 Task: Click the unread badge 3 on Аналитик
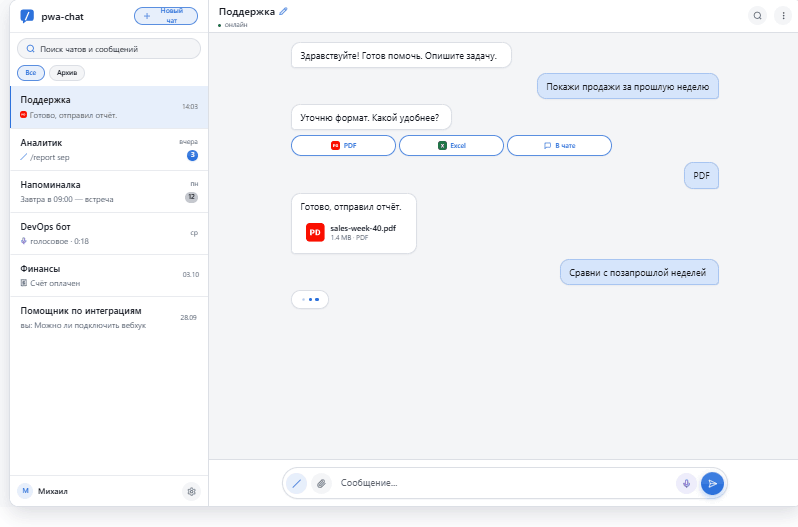tap(192, 155)
